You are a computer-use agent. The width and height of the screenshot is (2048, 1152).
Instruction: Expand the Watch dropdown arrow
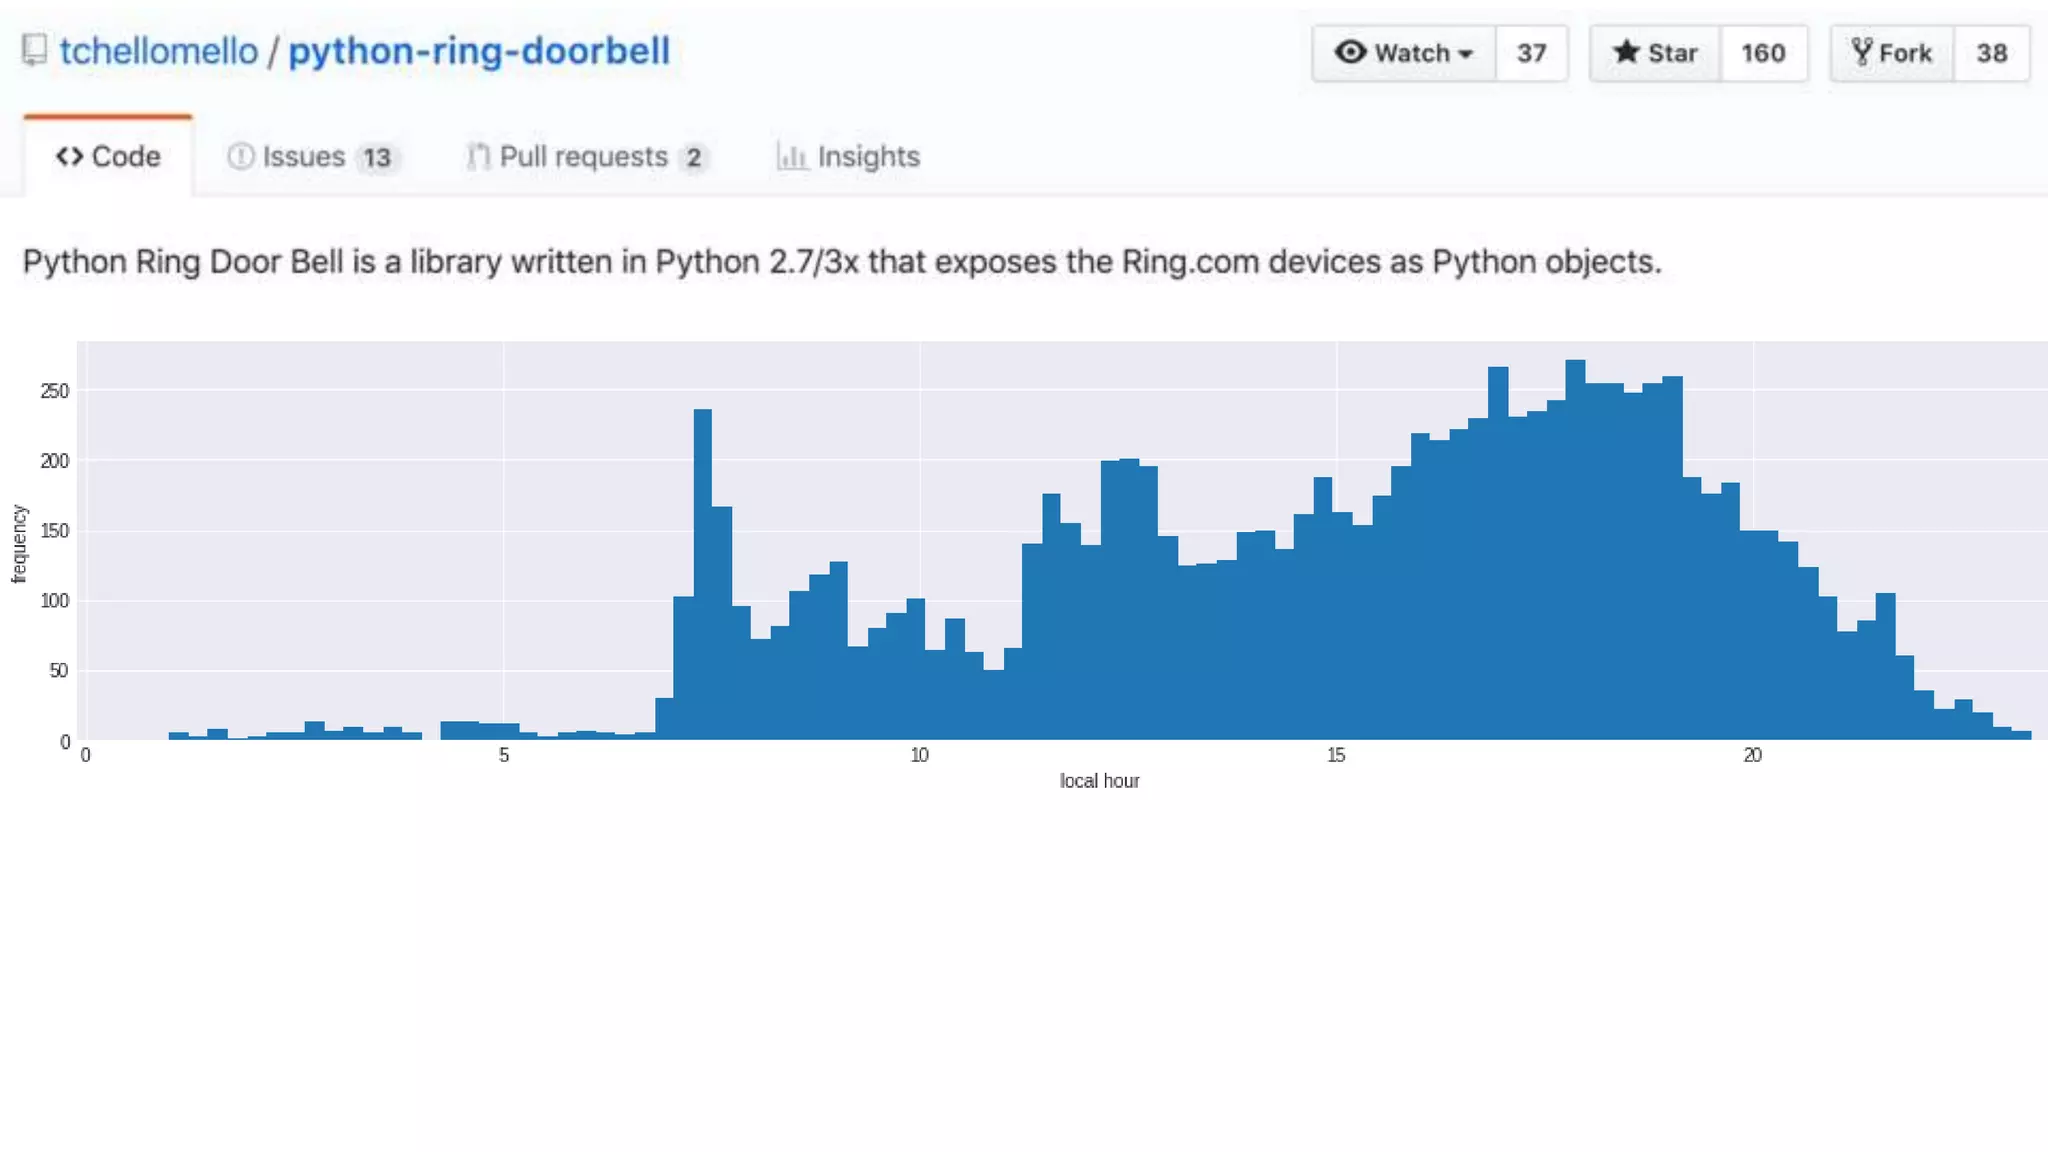point(1466,54)
